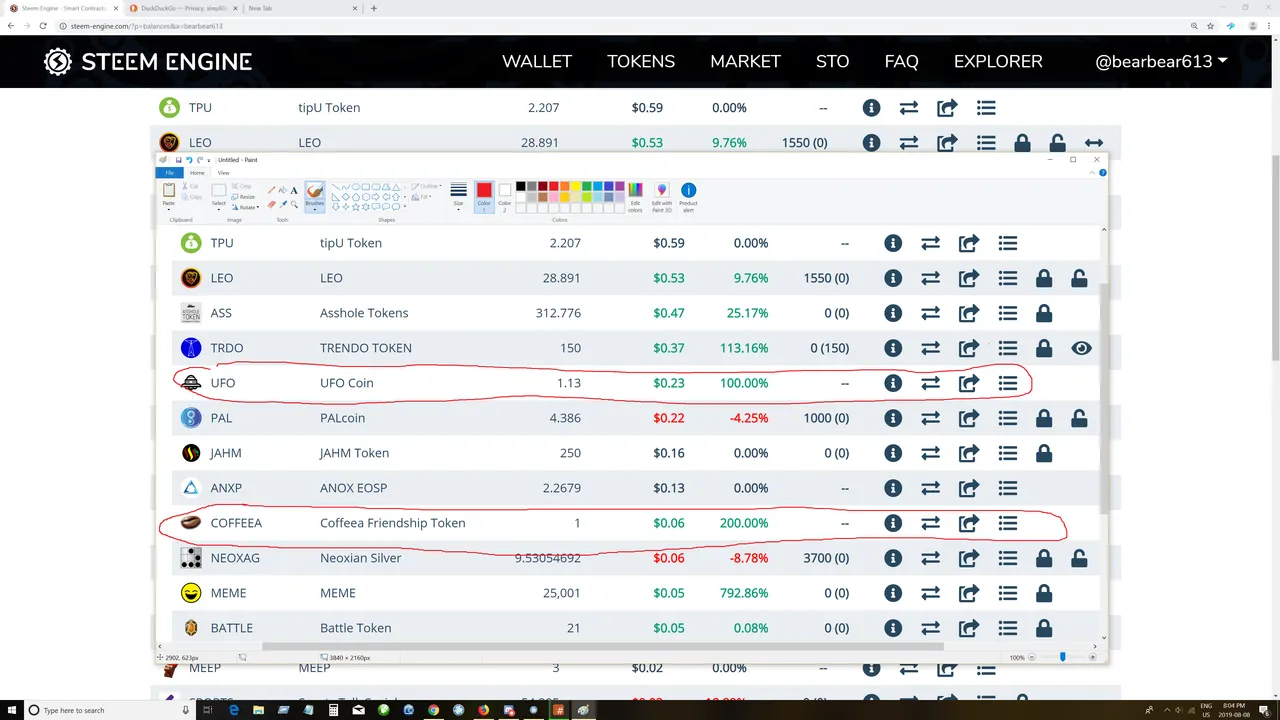
Task: Click Paint's zoom slider handle
Action: coord(1062,657)
